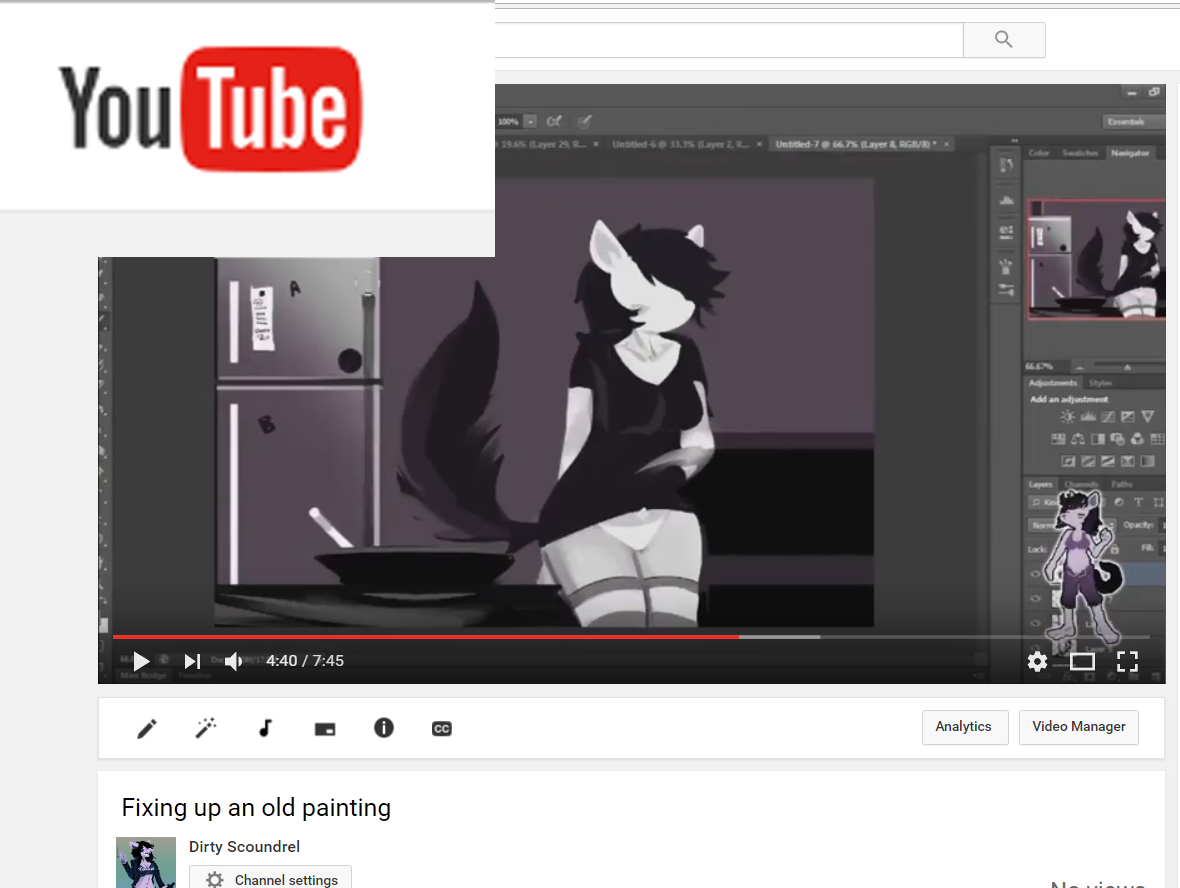Open the Annotations editor icon
Screen dimensions: 1180x888
[324, 729]
